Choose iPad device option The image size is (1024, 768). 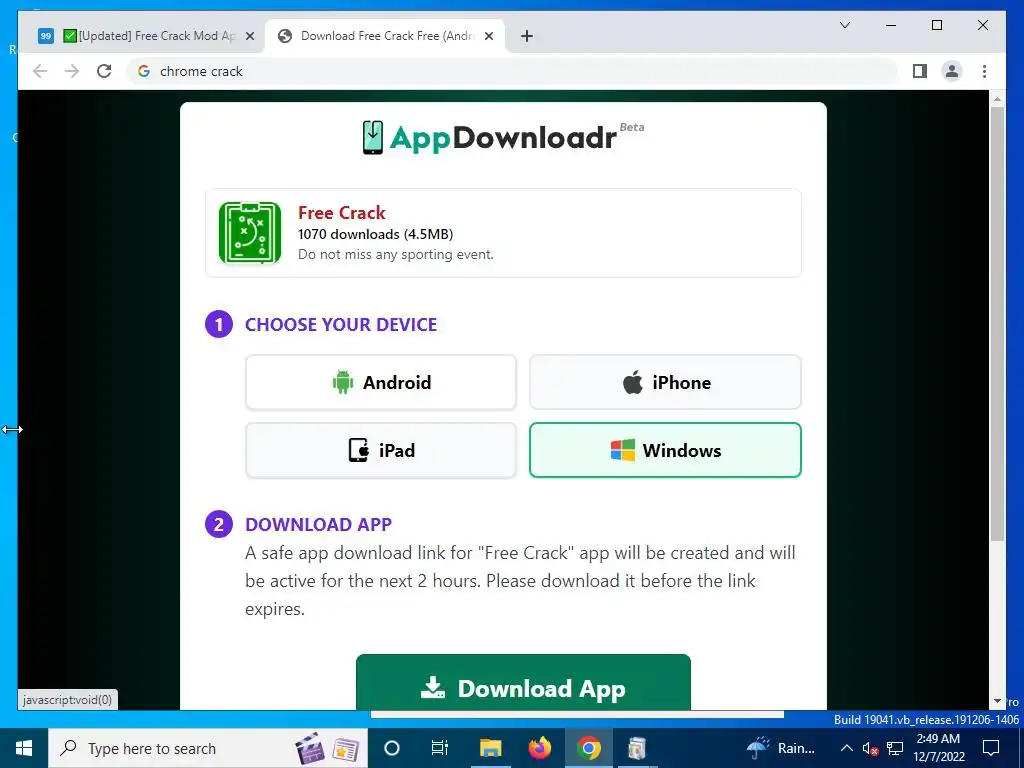tap(381, 451)
